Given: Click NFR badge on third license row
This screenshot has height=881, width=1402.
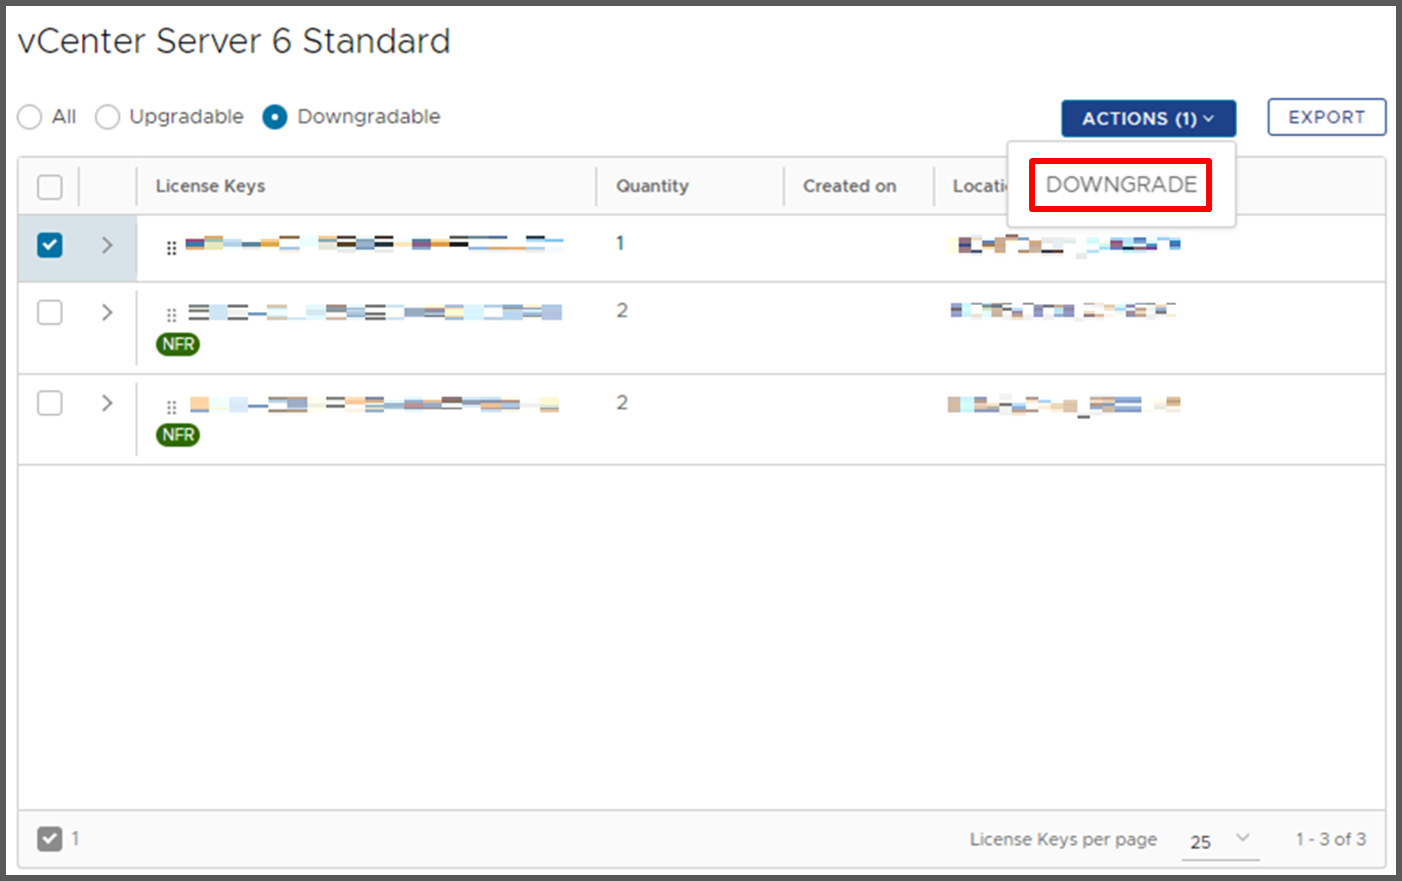Looking at the screenshot, I should [178, 435].
